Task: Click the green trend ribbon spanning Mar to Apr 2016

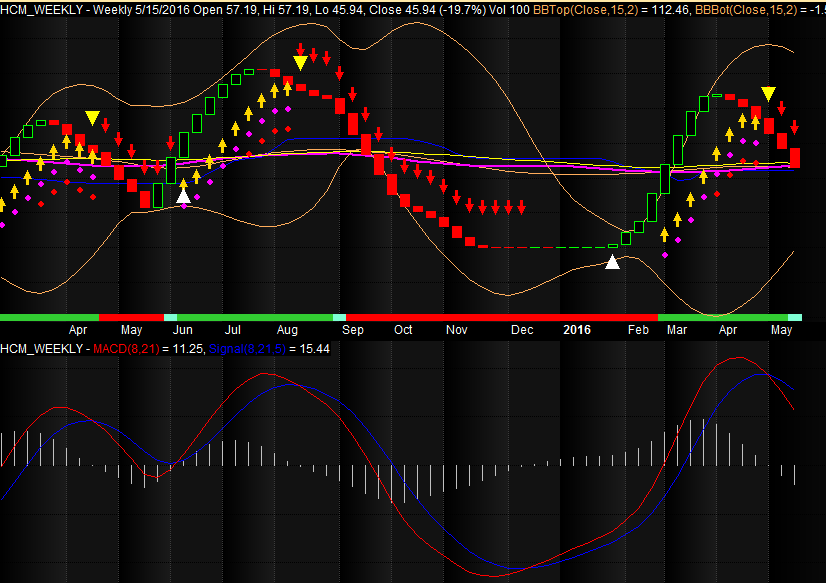Action: (723, 318)
